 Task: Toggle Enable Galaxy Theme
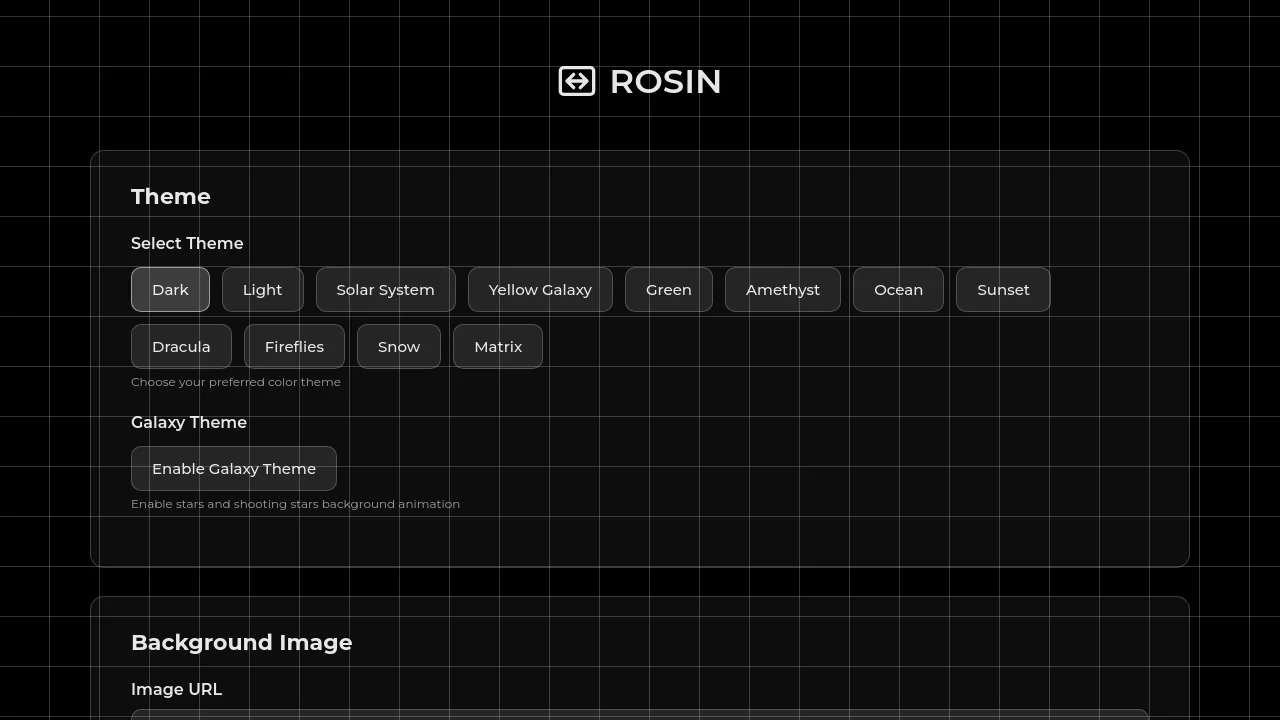point(234,469)
